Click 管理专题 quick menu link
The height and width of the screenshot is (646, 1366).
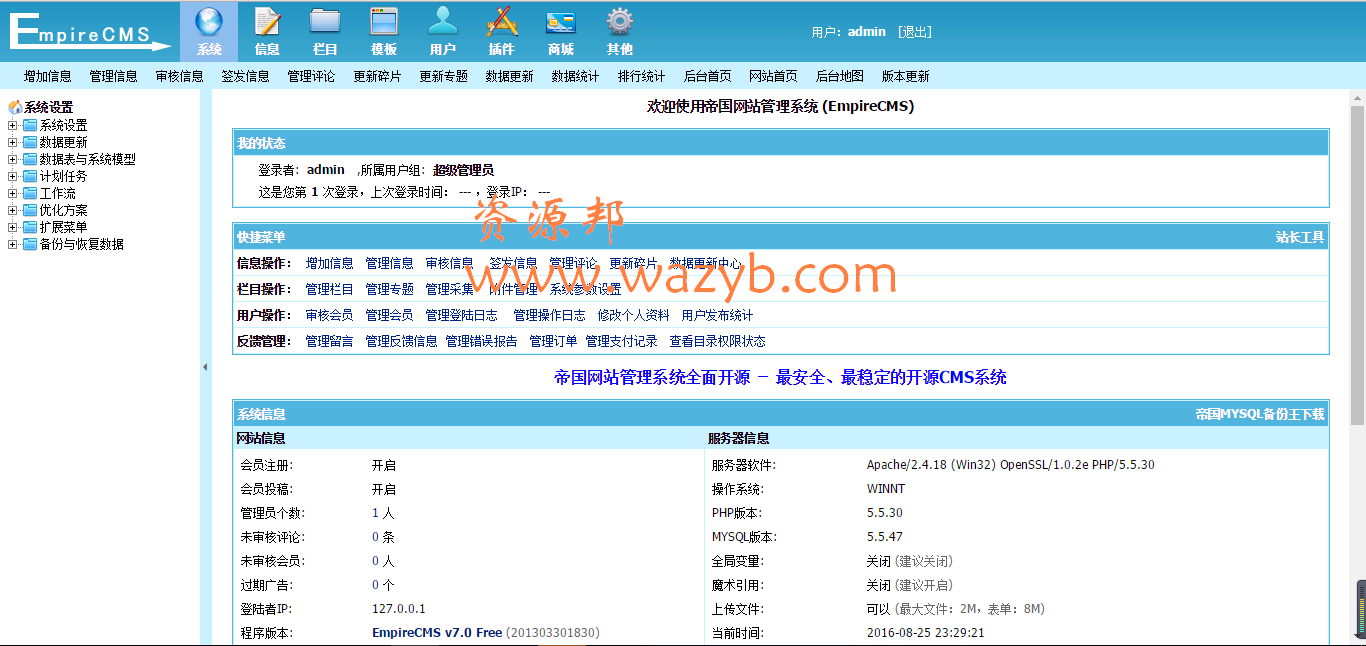(390, 289)
